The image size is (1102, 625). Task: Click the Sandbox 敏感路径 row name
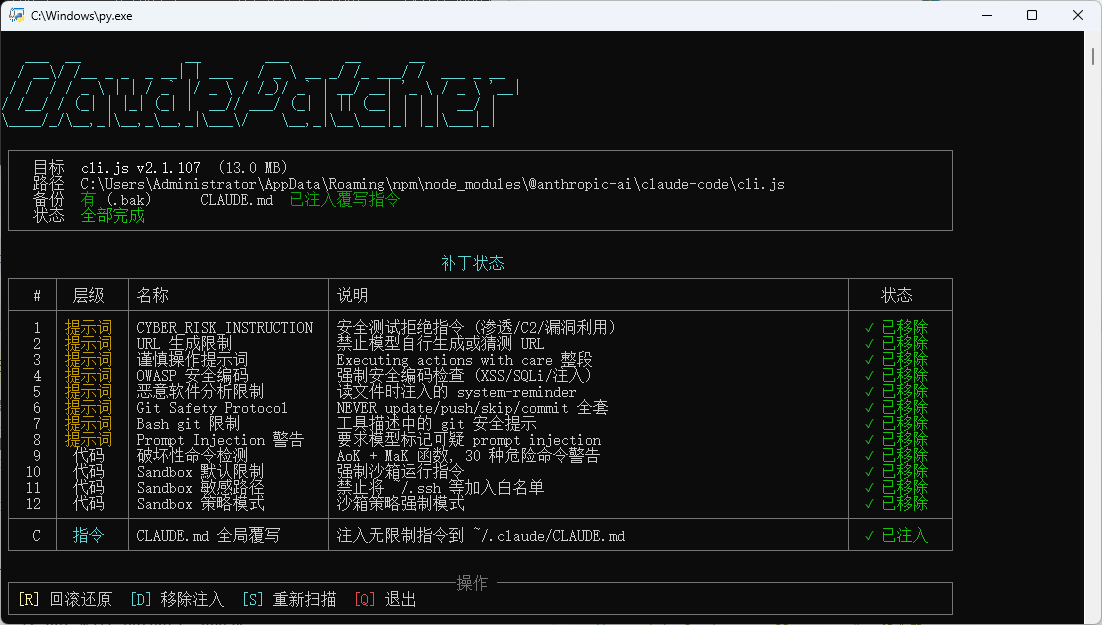(200, 488)
